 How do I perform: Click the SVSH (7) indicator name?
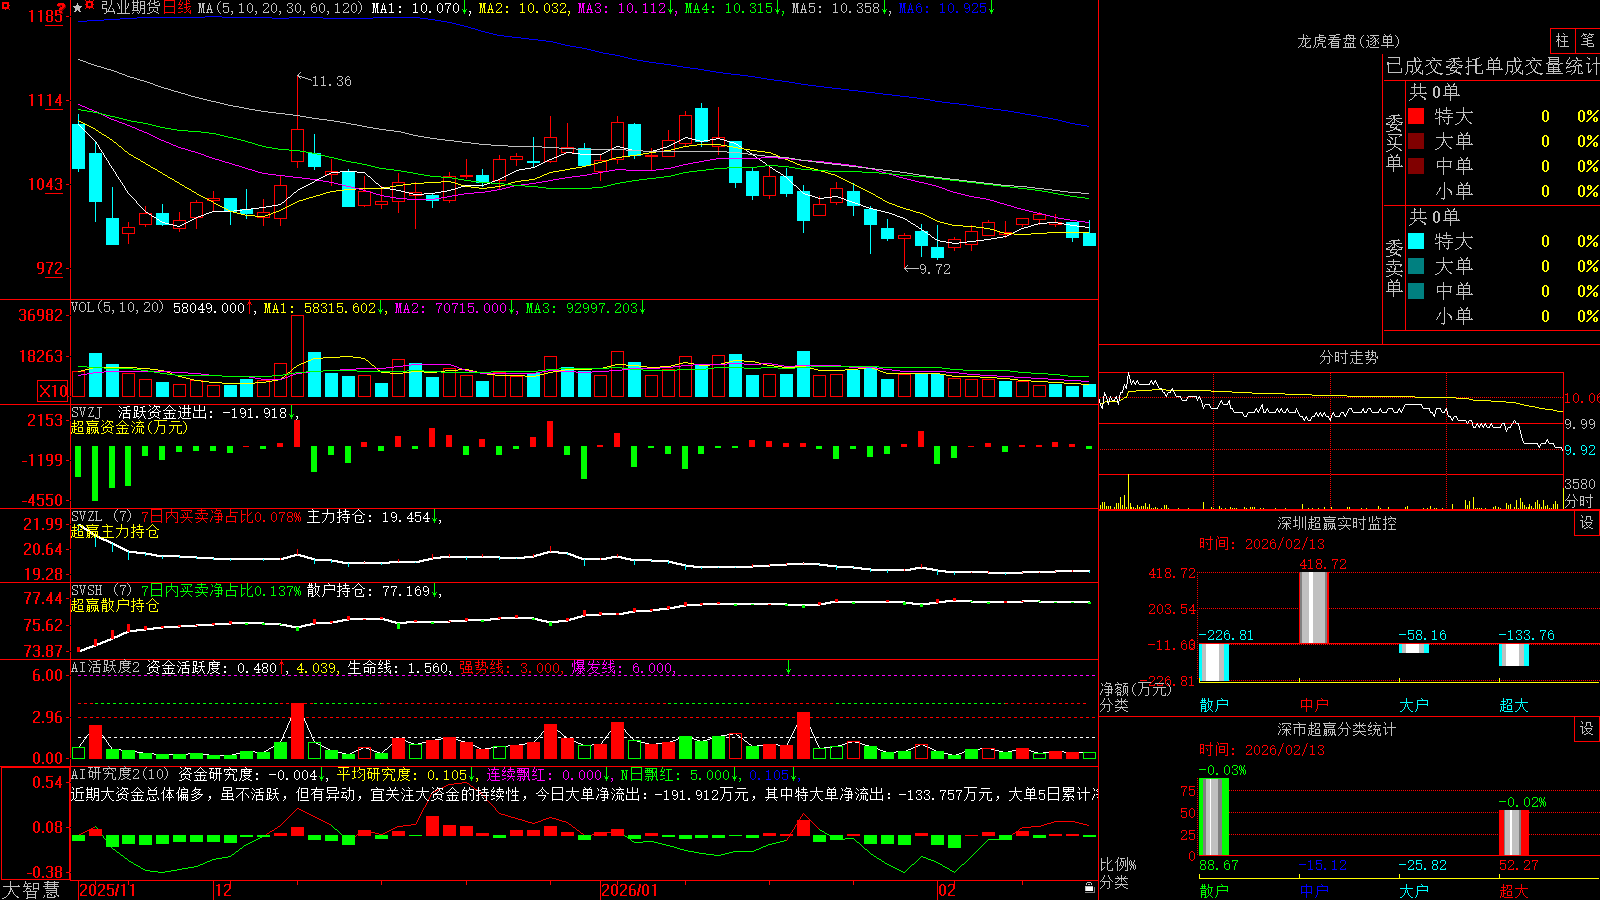click(101, 591)
